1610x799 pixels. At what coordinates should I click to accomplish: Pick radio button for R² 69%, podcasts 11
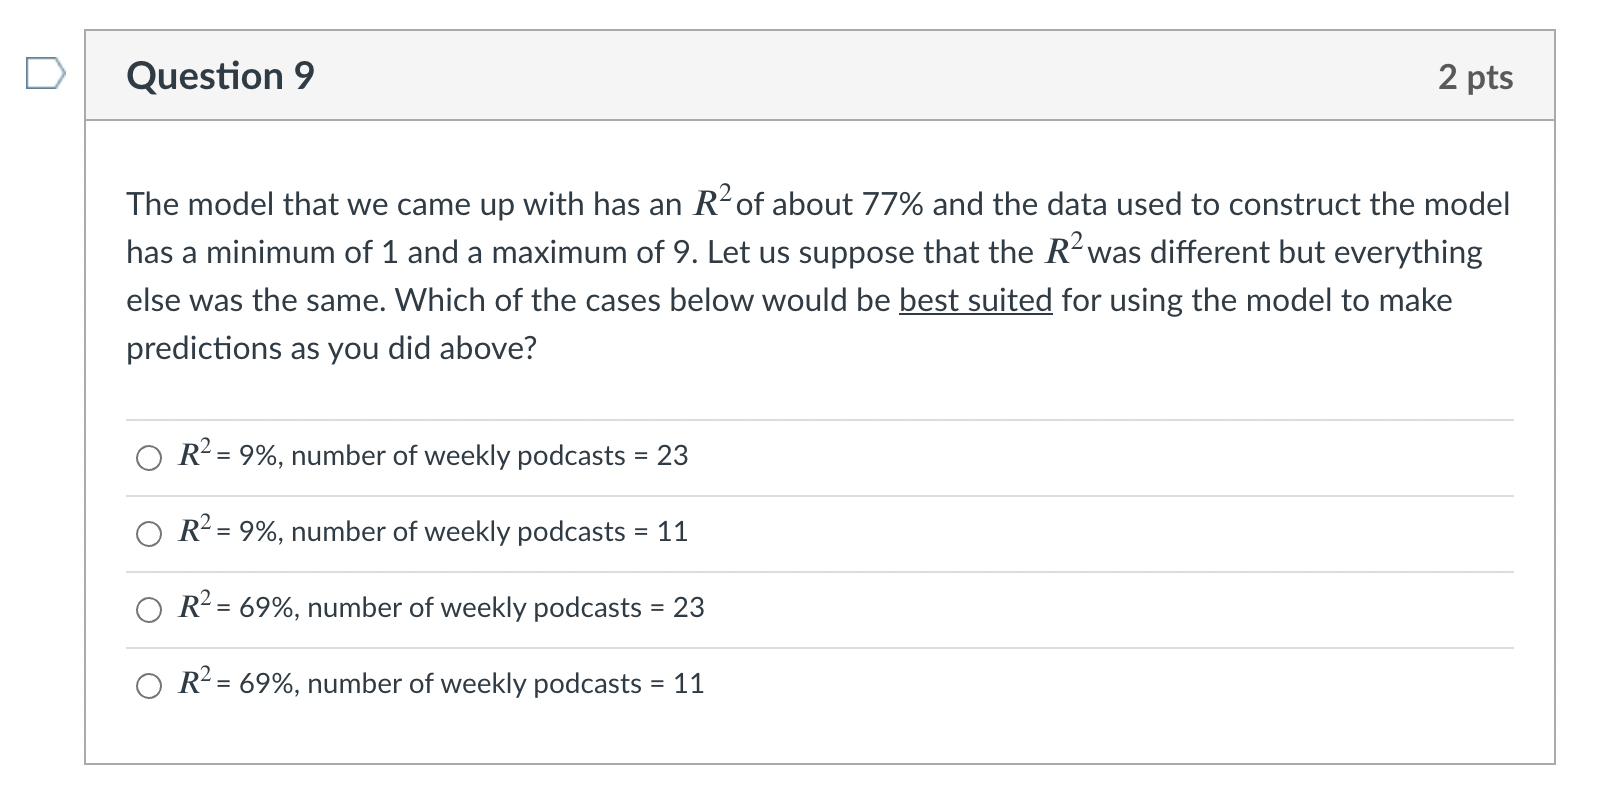(x=149, y=686)
